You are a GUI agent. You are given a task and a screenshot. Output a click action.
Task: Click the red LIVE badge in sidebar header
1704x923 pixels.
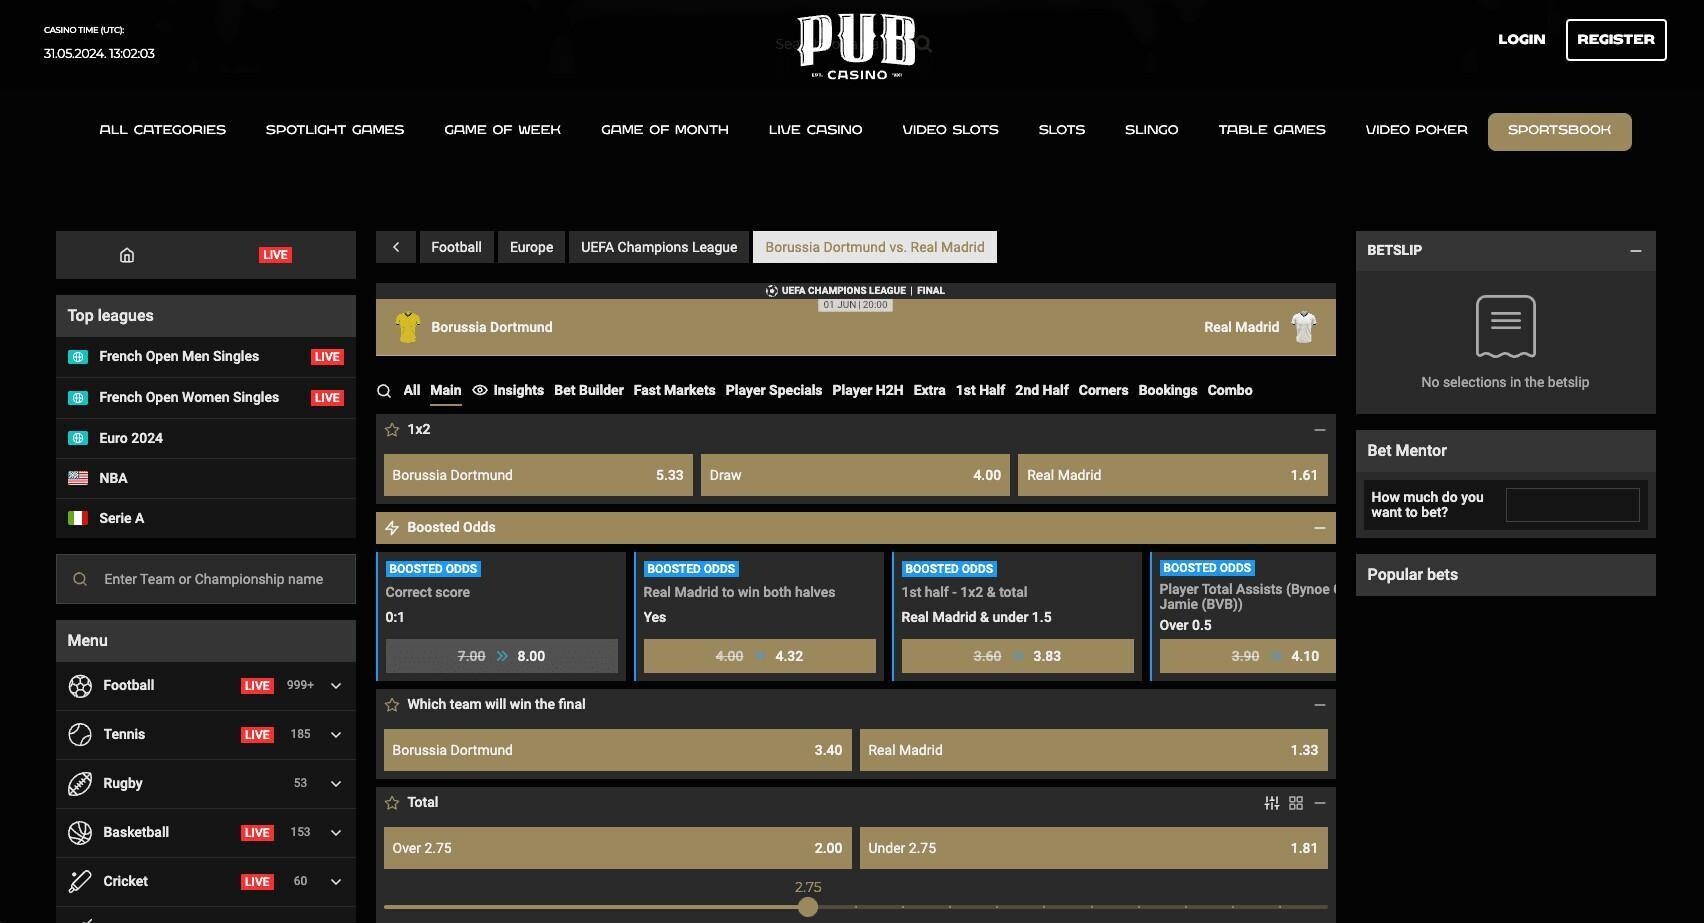click(275, 255)
